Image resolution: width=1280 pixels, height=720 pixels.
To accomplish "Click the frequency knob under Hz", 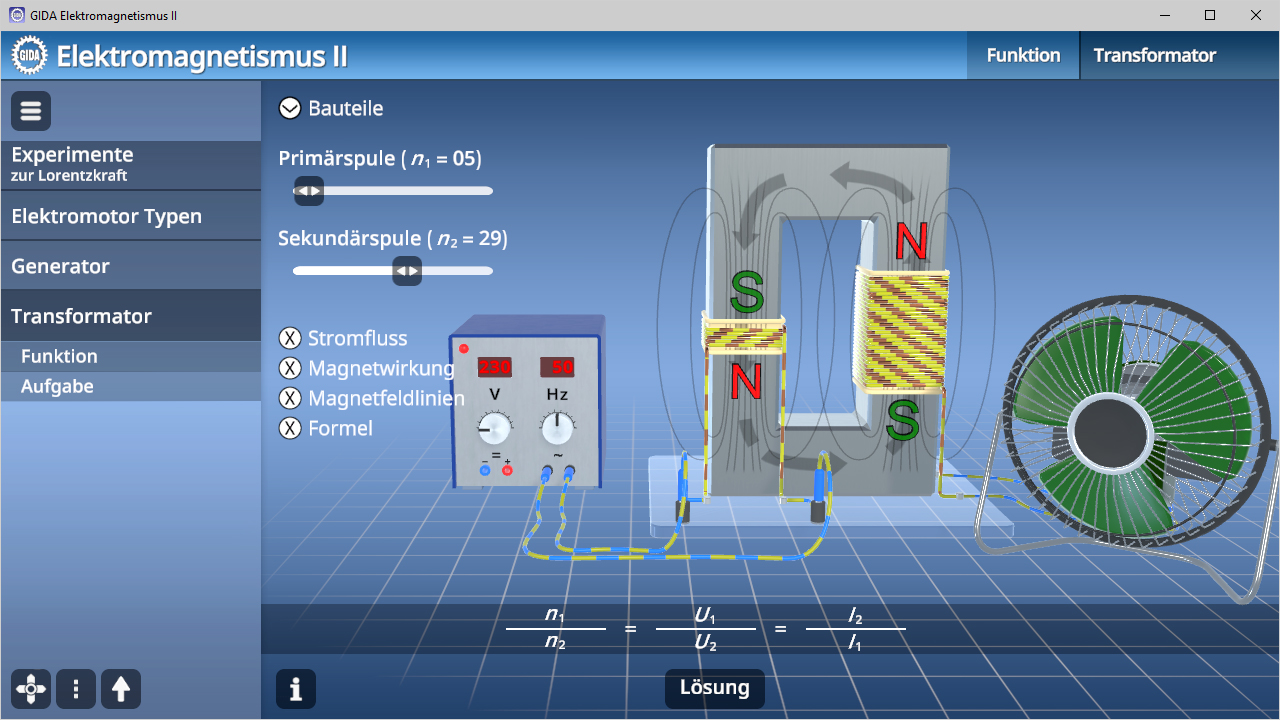I will click(x=557, y=430).
